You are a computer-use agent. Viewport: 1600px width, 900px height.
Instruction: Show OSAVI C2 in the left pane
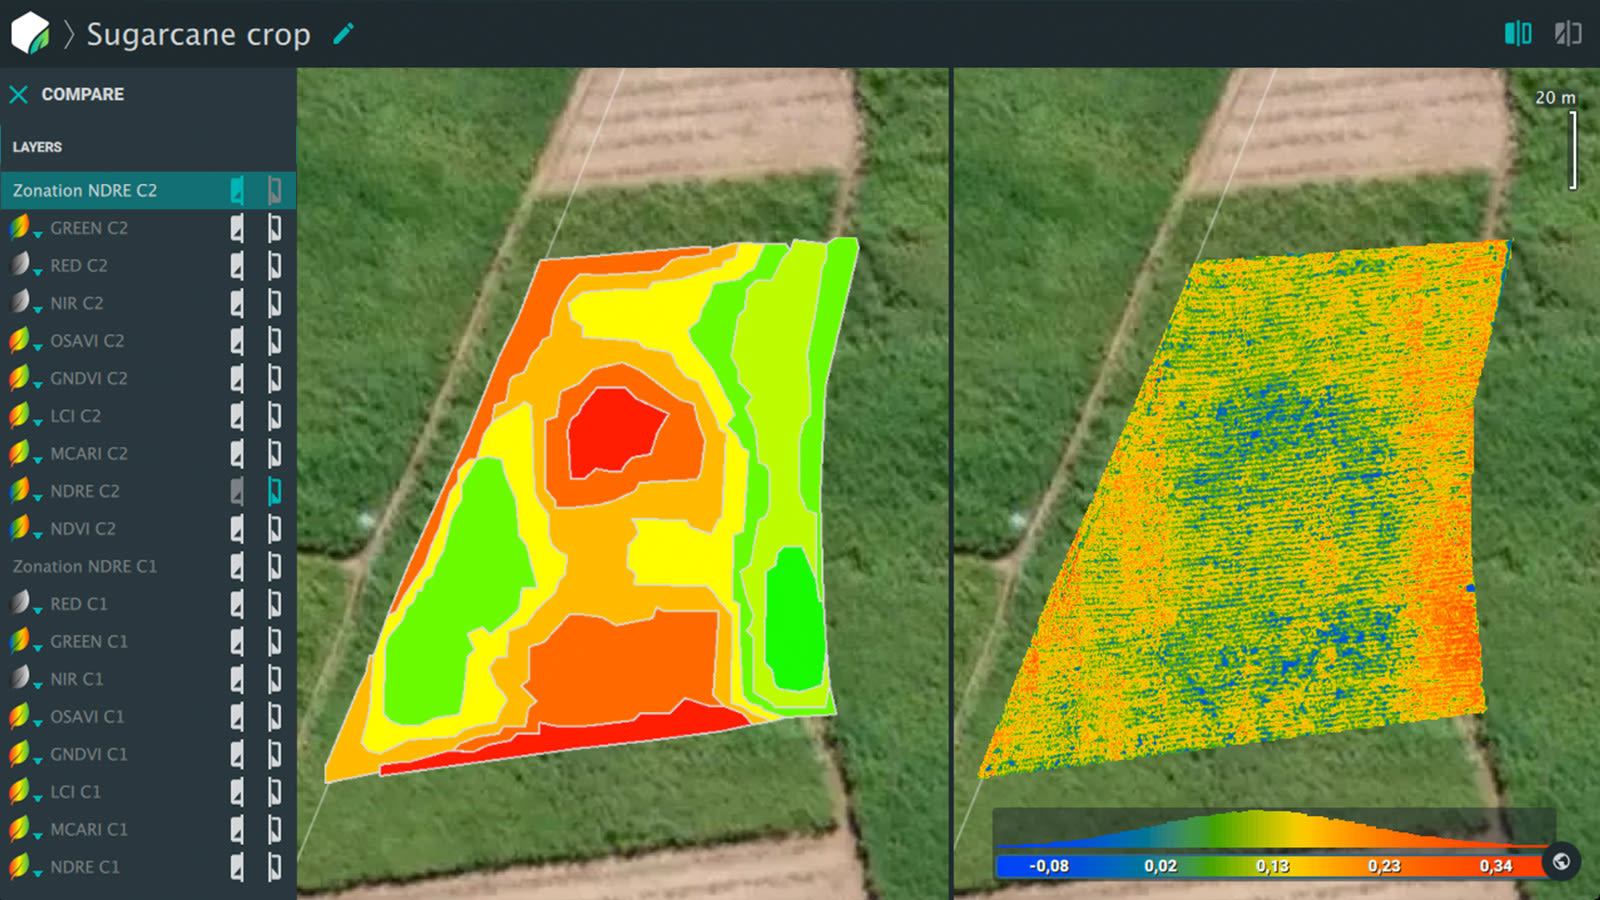pyautogui.click(x=238, y=341)
